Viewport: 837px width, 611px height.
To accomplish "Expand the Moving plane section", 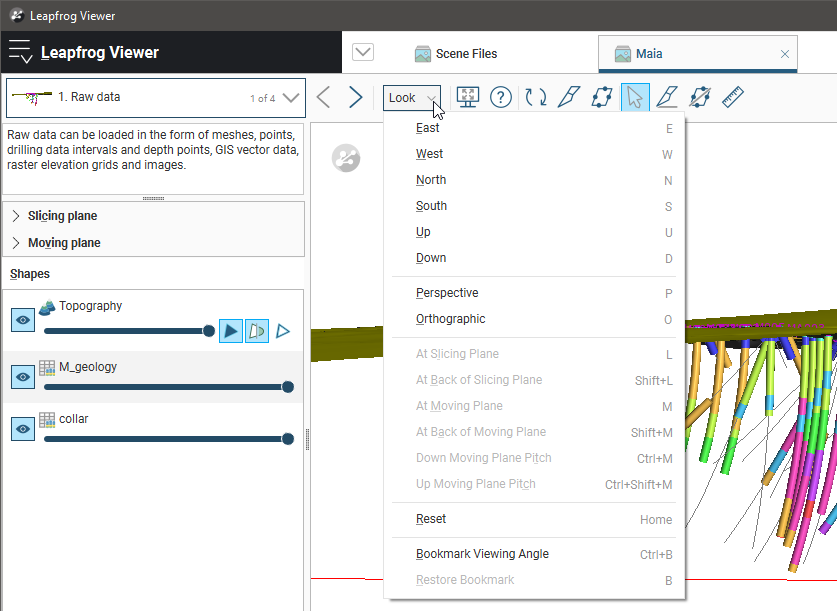I will pos(16,243).
